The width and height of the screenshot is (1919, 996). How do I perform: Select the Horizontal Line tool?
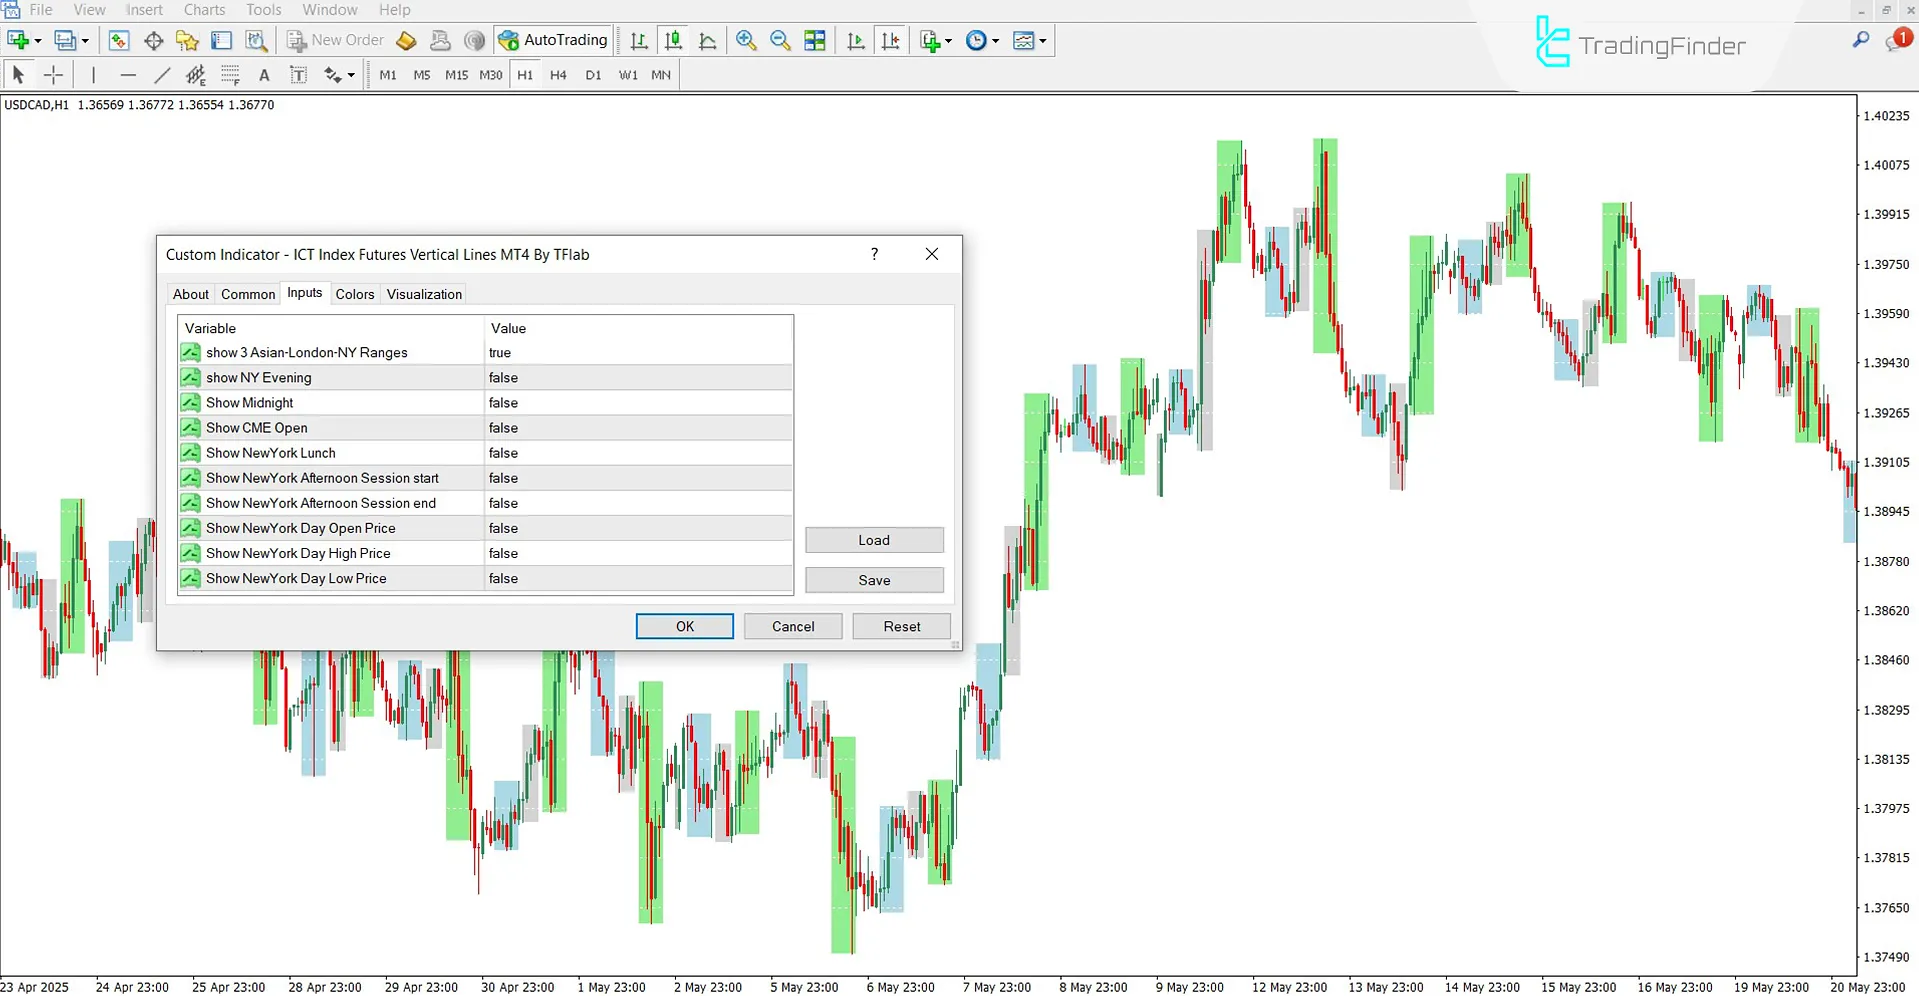(128, 74)
